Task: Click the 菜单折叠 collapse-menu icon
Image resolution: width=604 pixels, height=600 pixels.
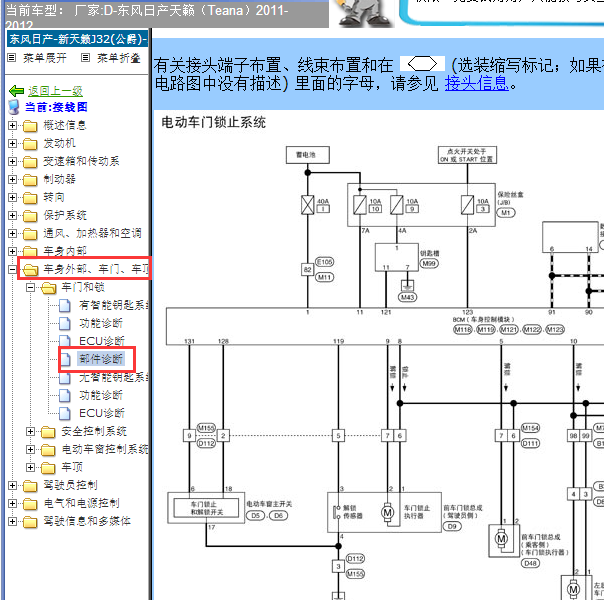Action: pos(86,58)
